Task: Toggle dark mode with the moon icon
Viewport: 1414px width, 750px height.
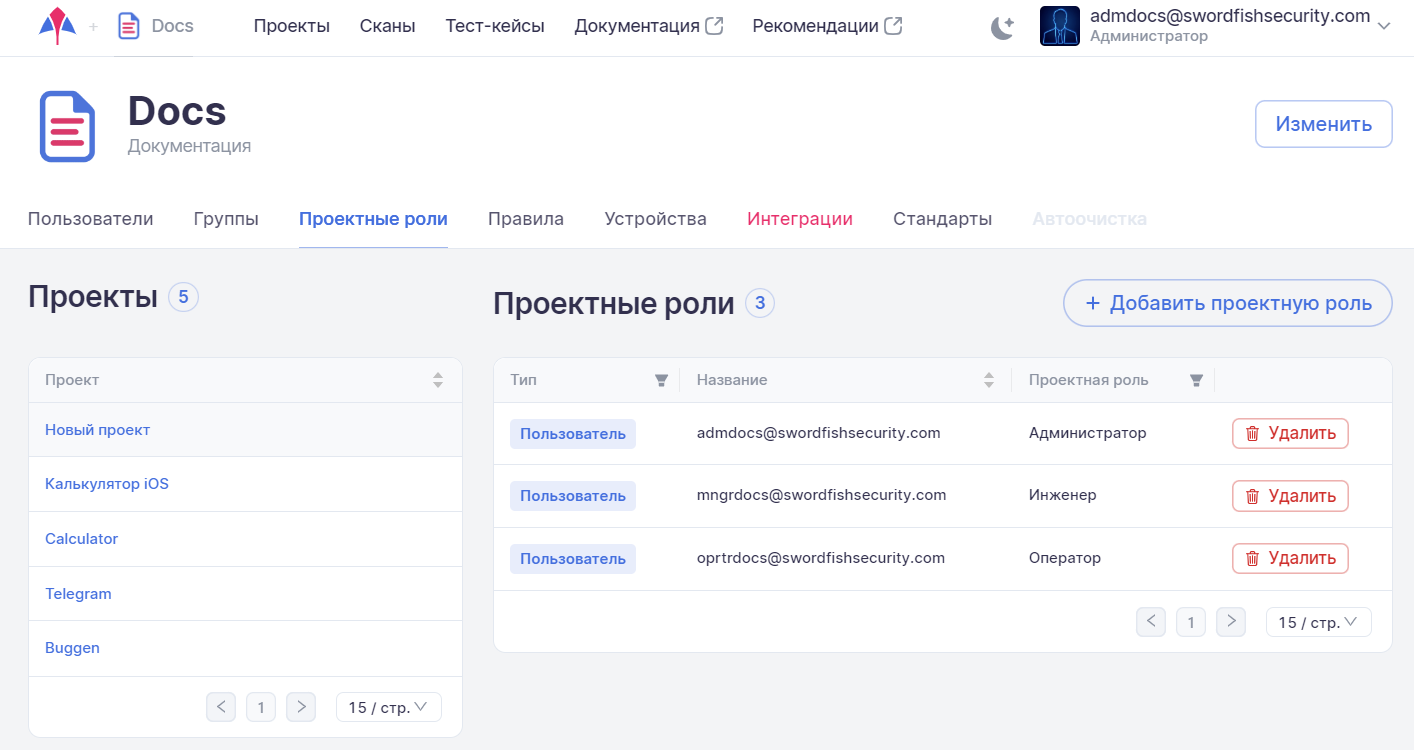Action: pyautogui.click(x=1002, y=27)
